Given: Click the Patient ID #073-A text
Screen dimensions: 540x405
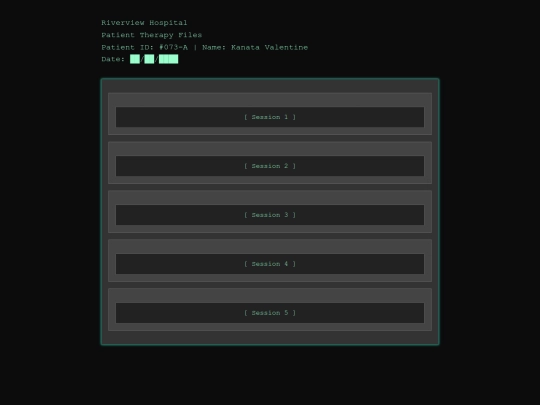Looking at the screenshot, I should coord(145,48).
